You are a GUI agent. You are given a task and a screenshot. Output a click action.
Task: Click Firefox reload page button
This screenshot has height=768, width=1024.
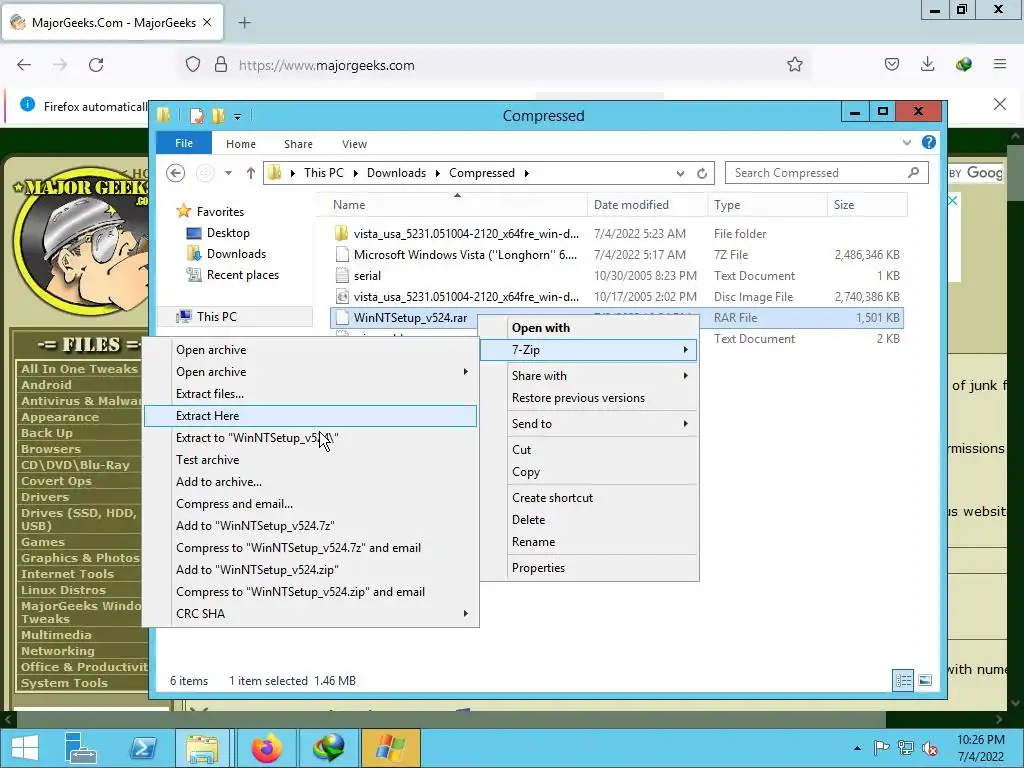pos(96,65)
